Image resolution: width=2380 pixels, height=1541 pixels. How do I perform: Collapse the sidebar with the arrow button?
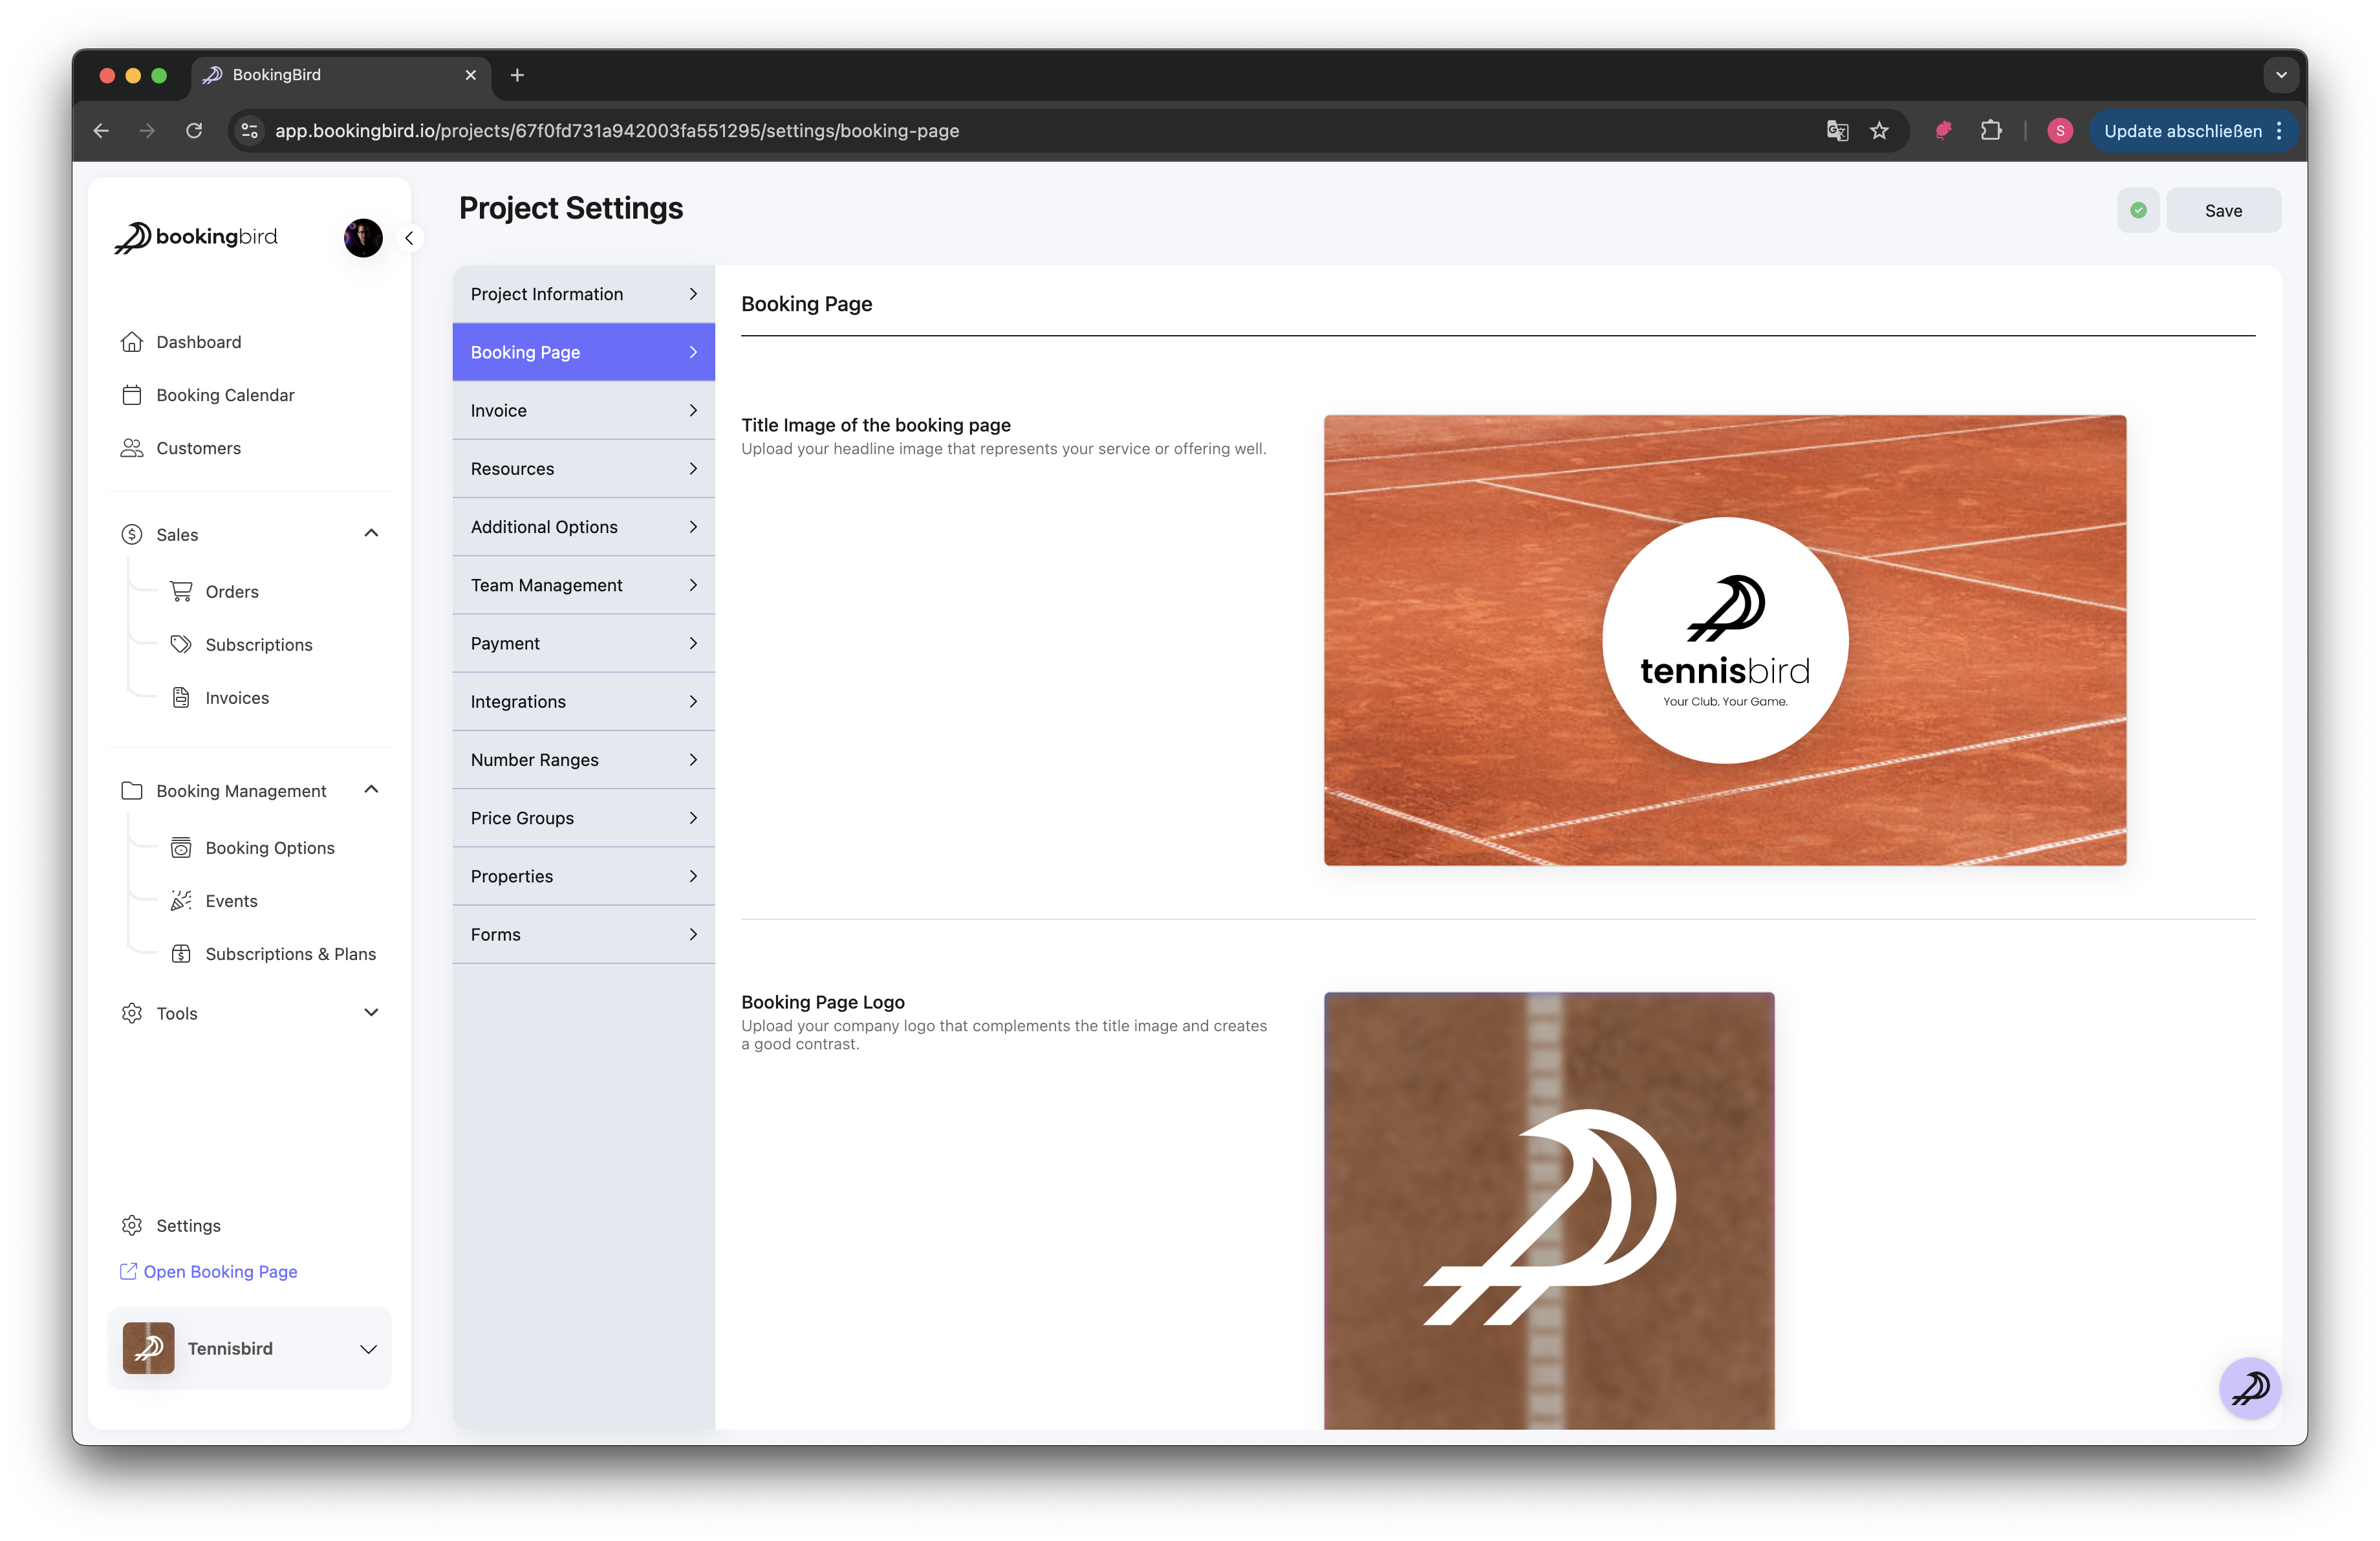409,238
